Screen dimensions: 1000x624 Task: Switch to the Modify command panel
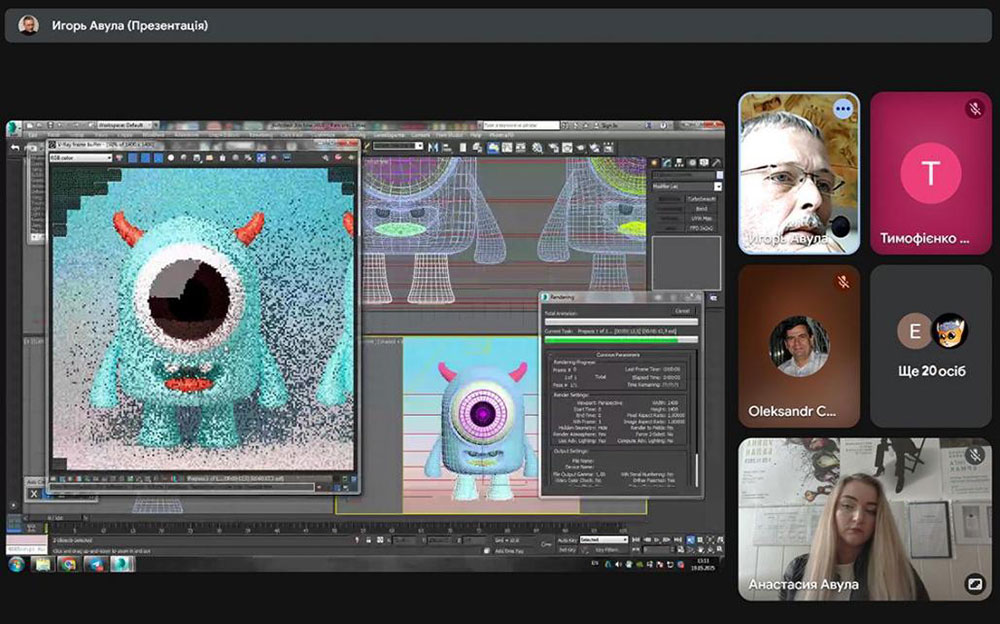(x=667, y=163)
